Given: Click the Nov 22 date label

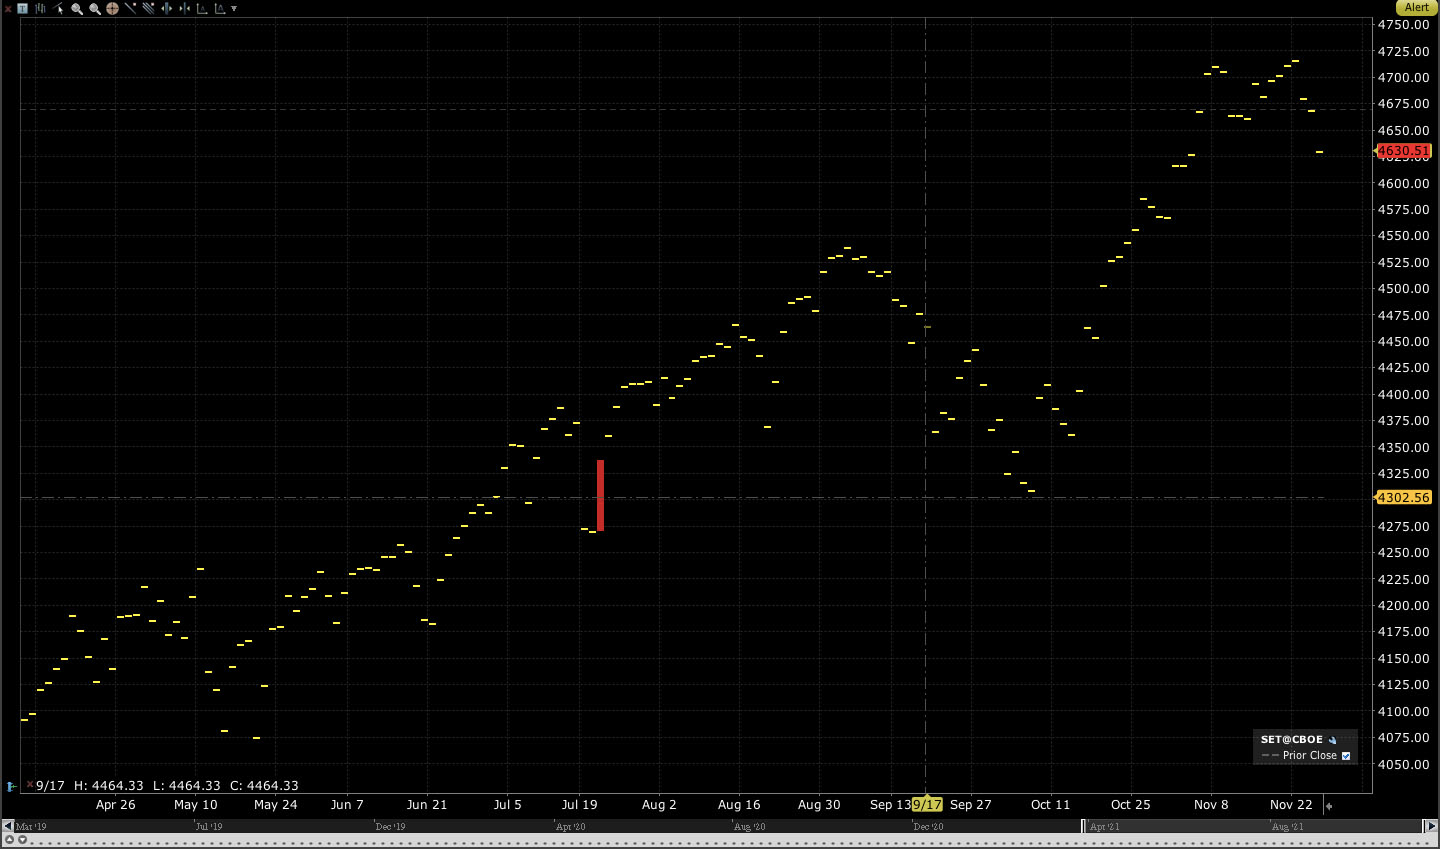Looking at the screenshot, I should (1291, 804).
